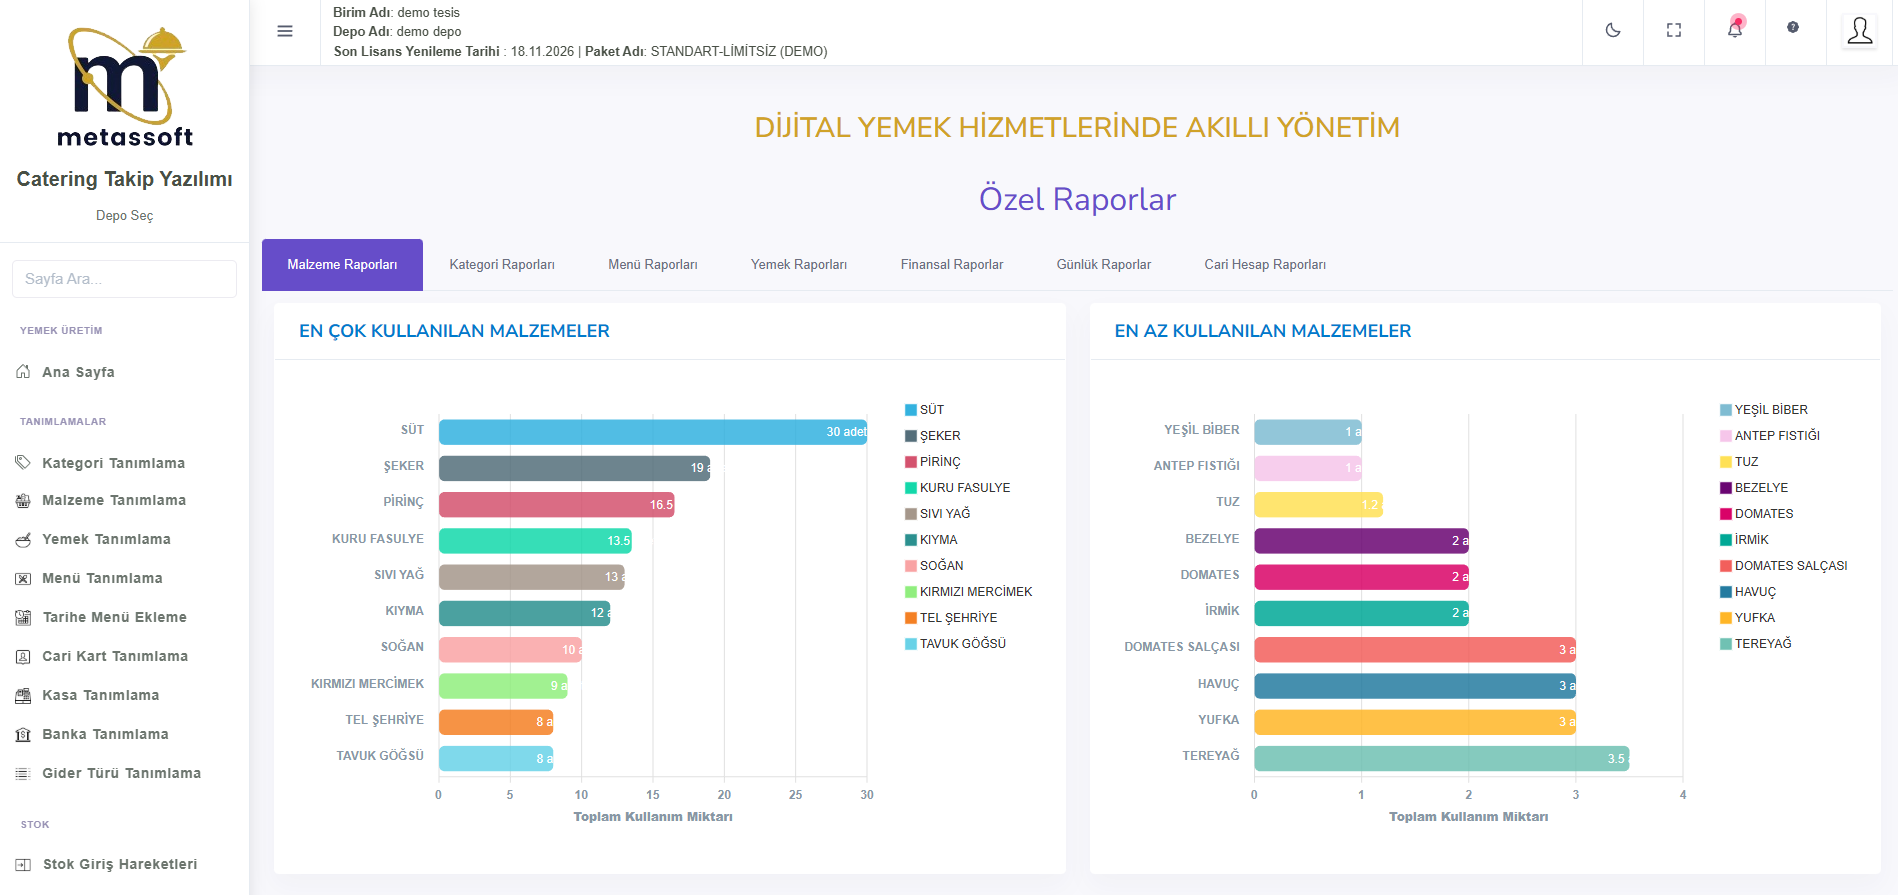Click the Kategori Tanımlama tag icon
This screenshot has width=1898, height=895.
coord(23,463)
